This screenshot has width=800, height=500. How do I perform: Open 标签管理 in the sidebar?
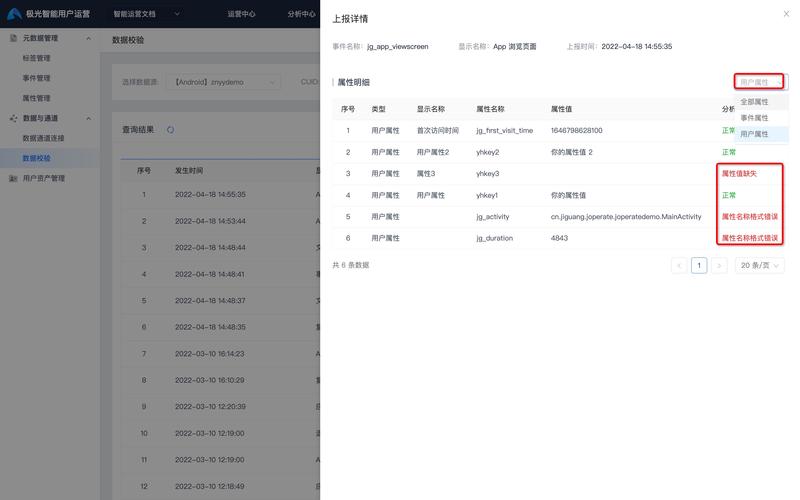pos(36,58)
